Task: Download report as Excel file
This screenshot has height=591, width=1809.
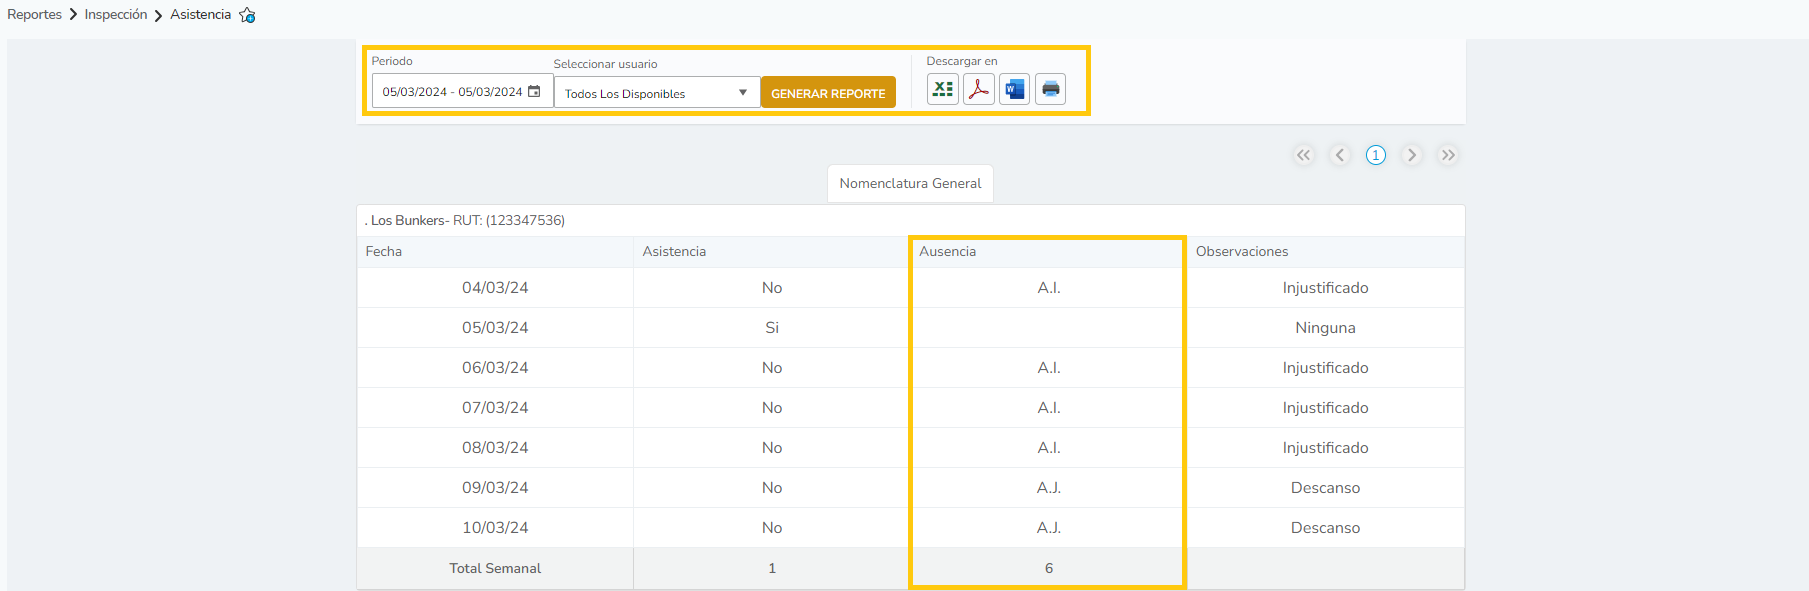Action: (x=942, y=90)
